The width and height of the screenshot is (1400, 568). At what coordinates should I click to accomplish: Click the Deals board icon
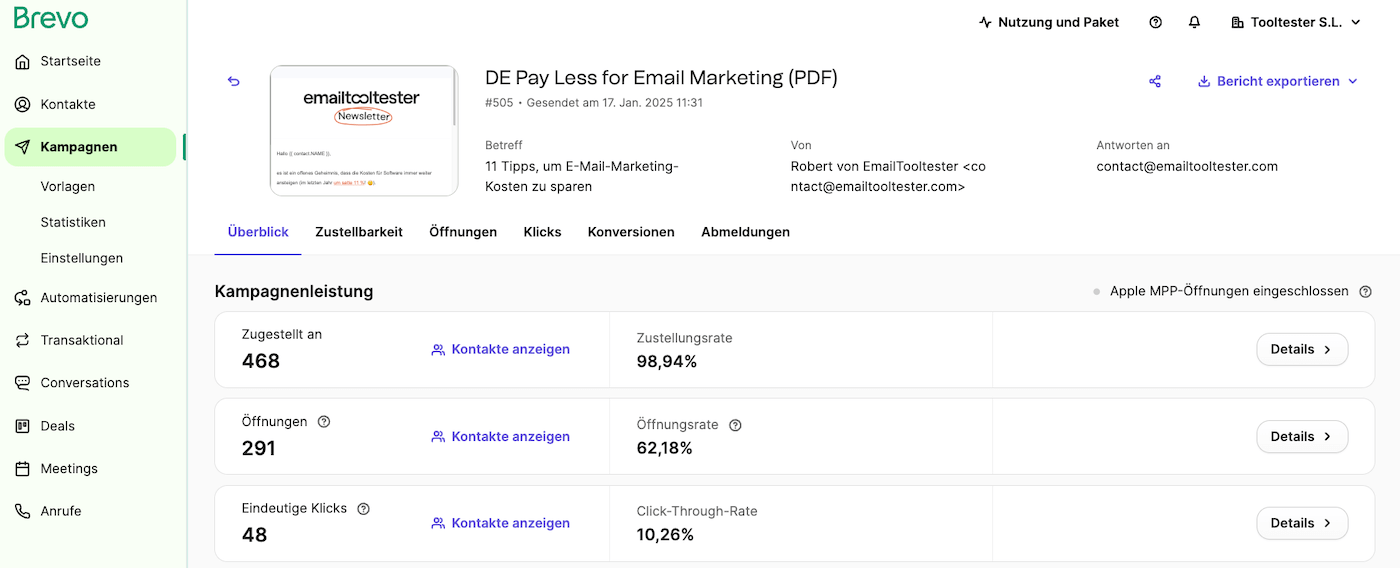pyautogui.click(x=23, y=426)
